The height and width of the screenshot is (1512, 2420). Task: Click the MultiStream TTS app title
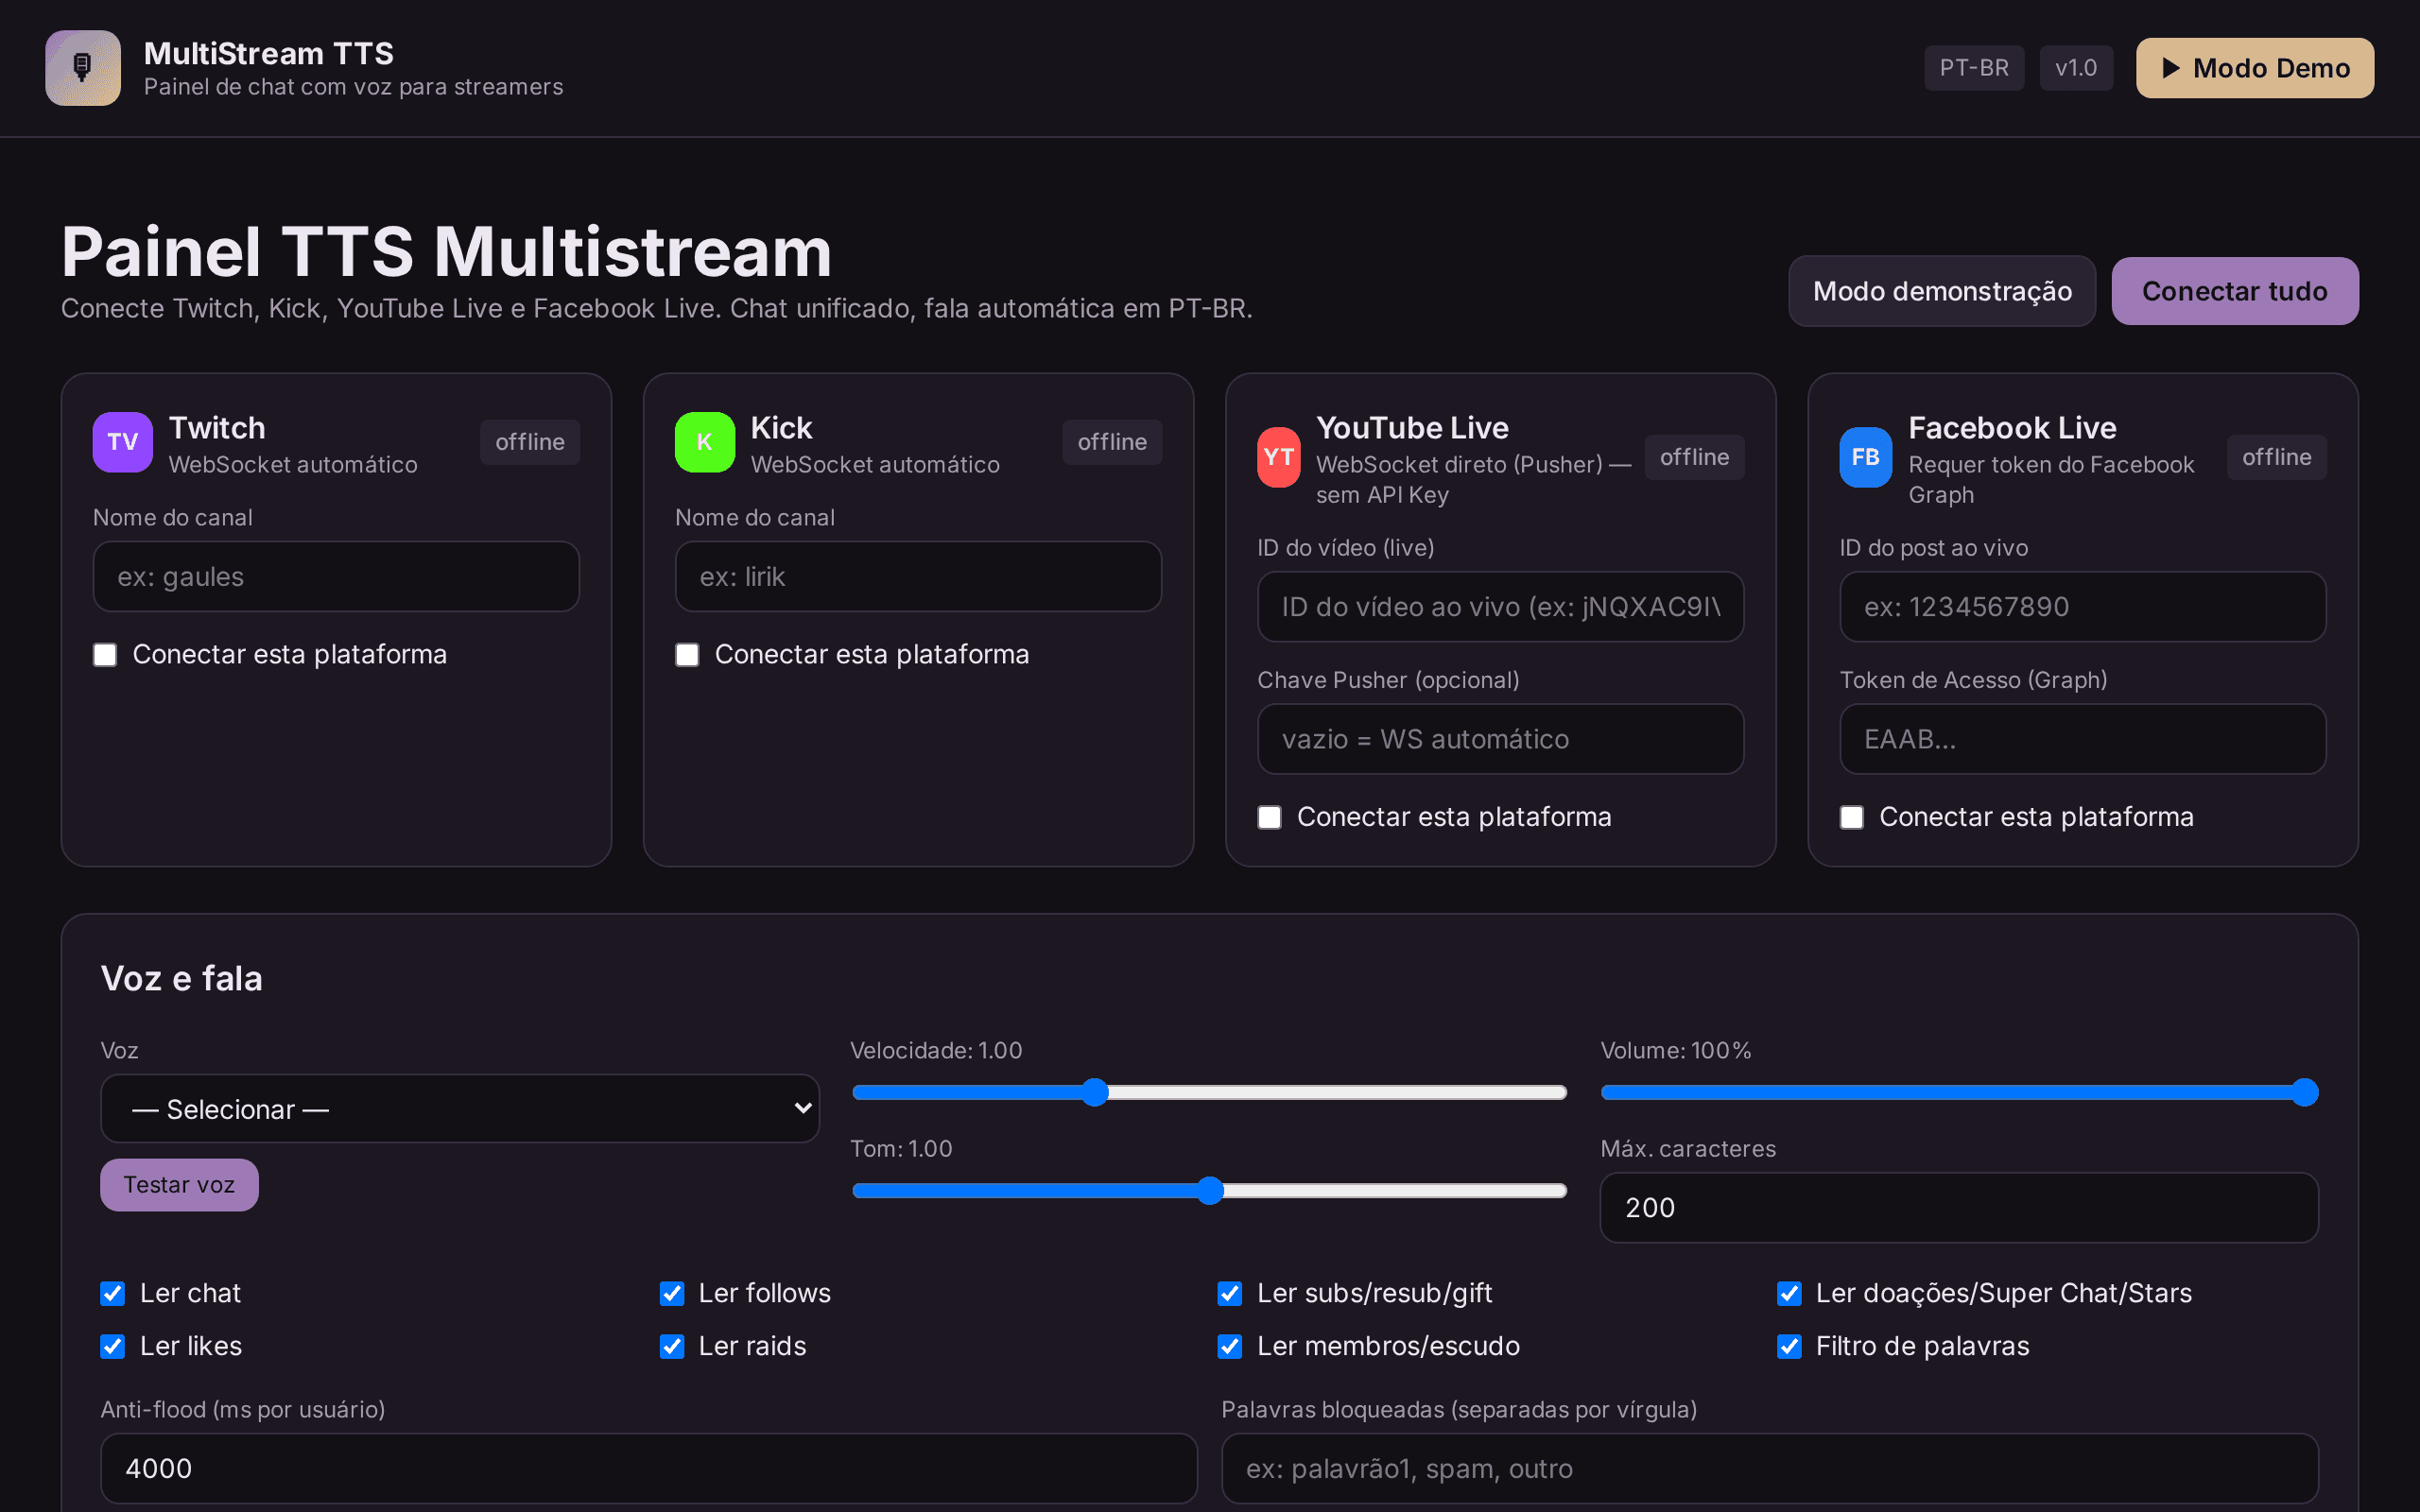point(269,53)
